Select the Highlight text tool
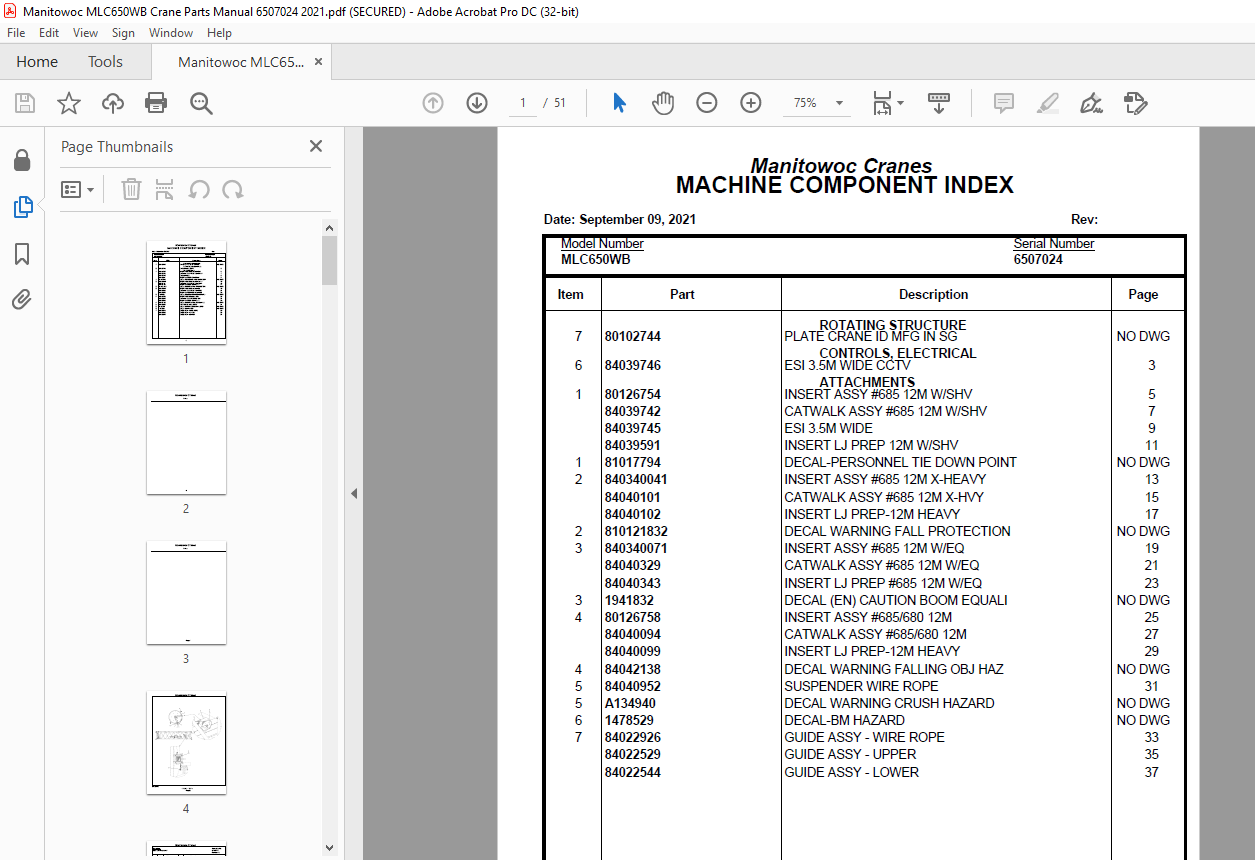 (x=1047, y=103)
